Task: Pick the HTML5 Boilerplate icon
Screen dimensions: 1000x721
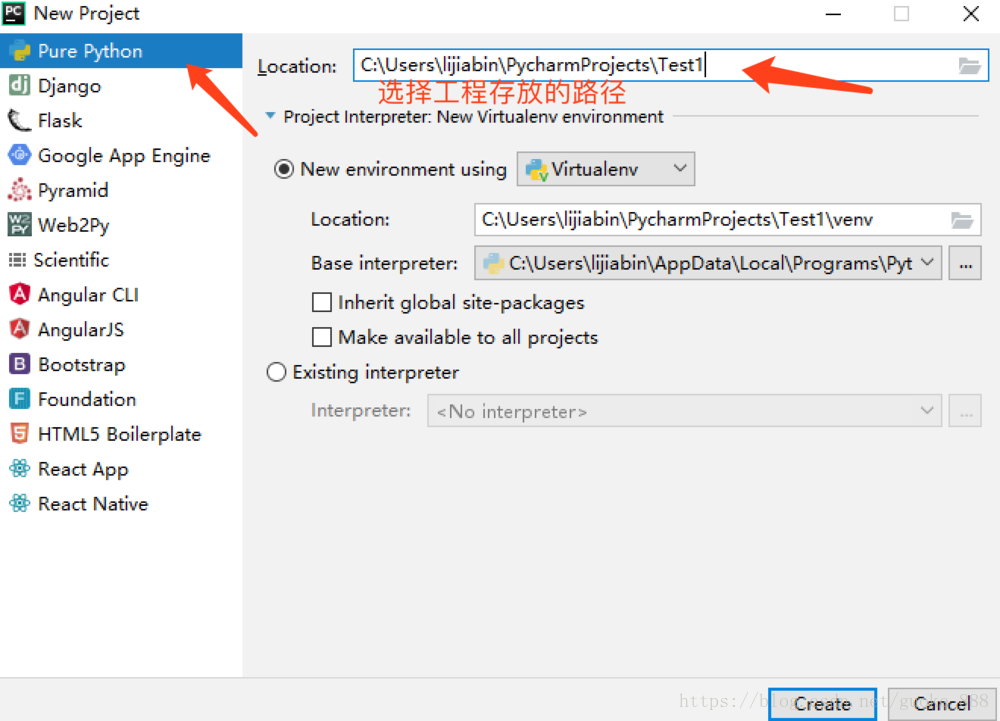Action: click(x=19, y=433)
